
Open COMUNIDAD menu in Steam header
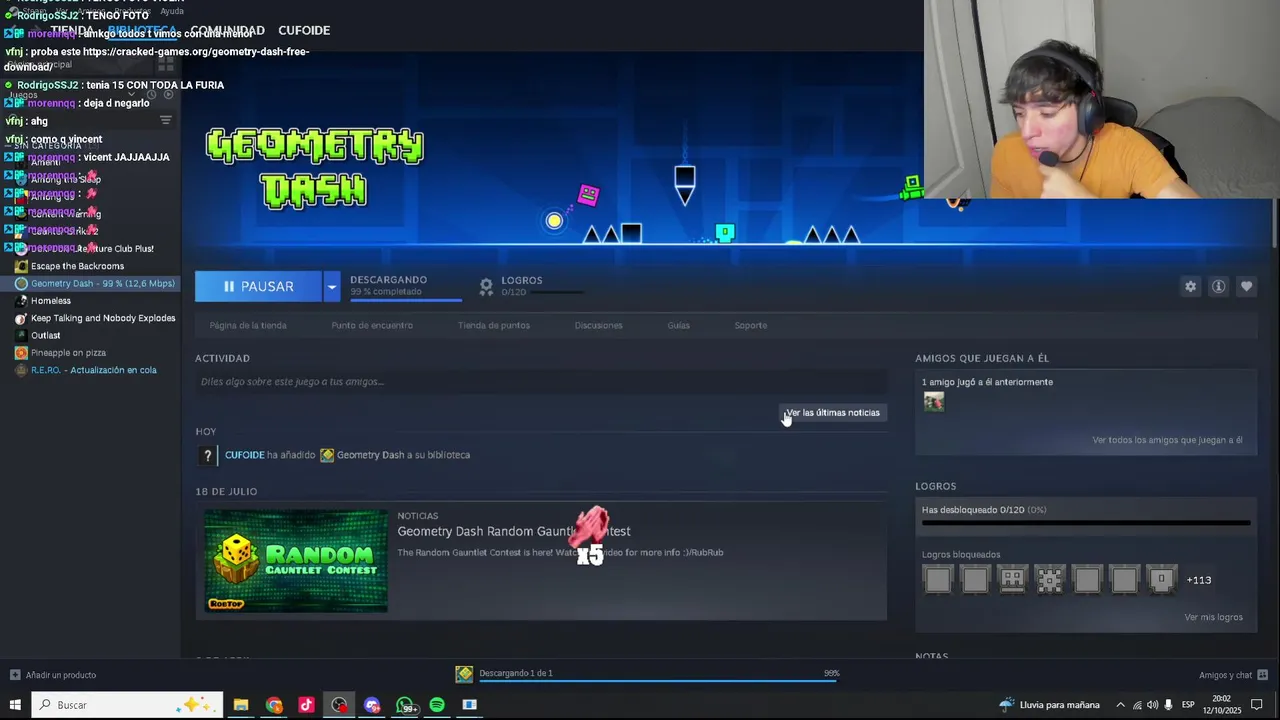227,30
